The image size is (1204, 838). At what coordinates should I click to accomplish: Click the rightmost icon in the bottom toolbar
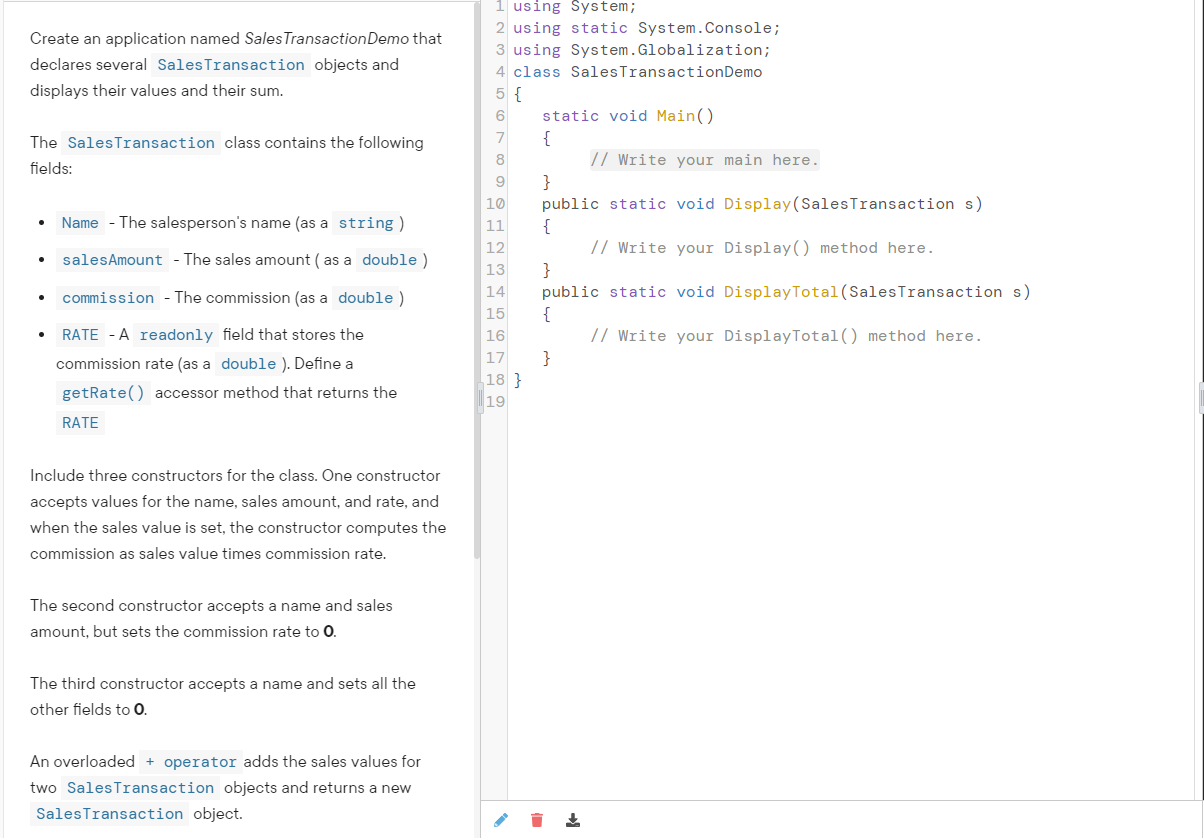(572, 819)
